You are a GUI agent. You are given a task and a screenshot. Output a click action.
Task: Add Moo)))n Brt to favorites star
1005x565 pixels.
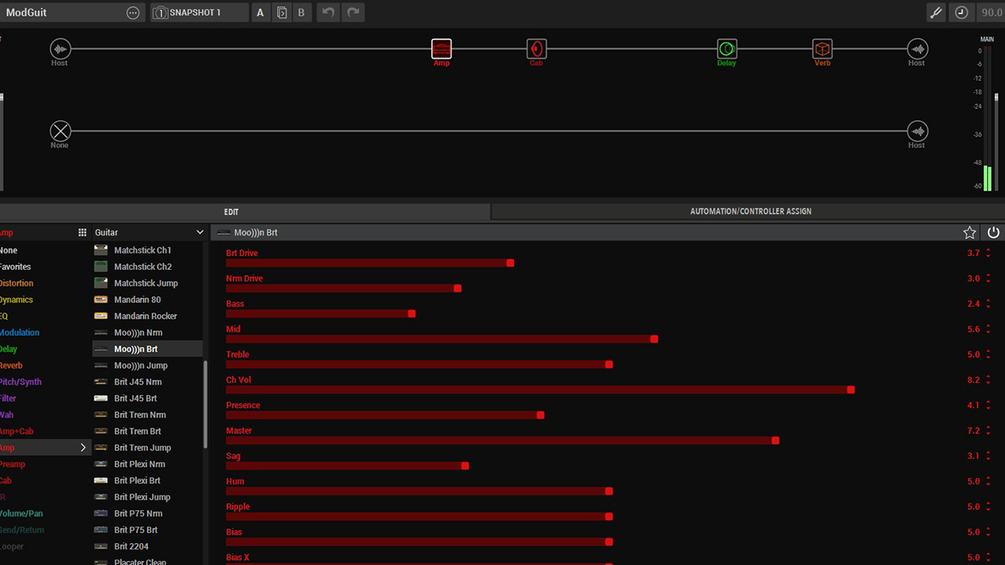(x=969, y=233)
